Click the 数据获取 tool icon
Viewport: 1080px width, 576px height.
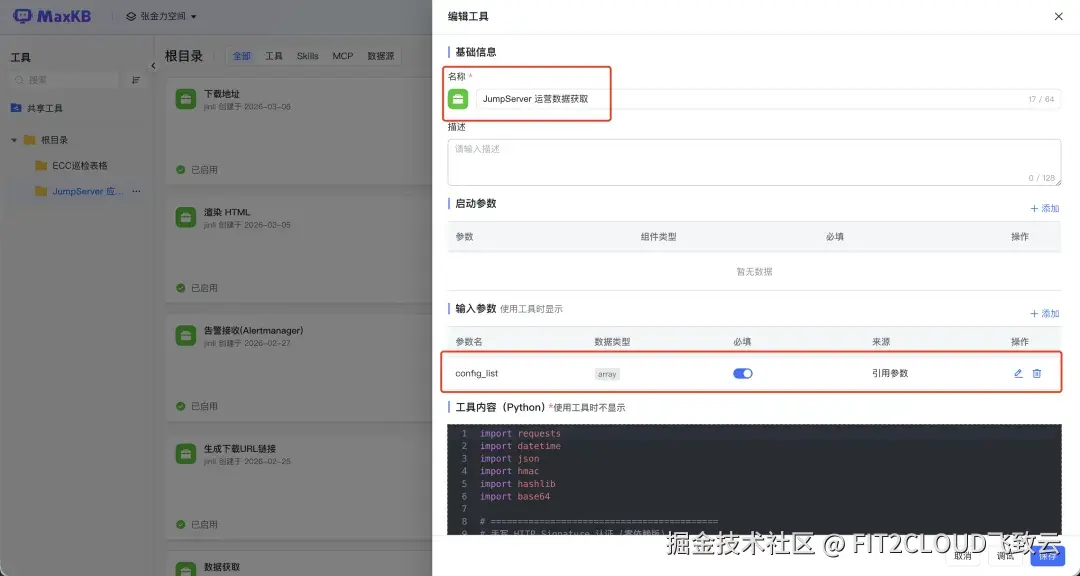tap(185, 569)
